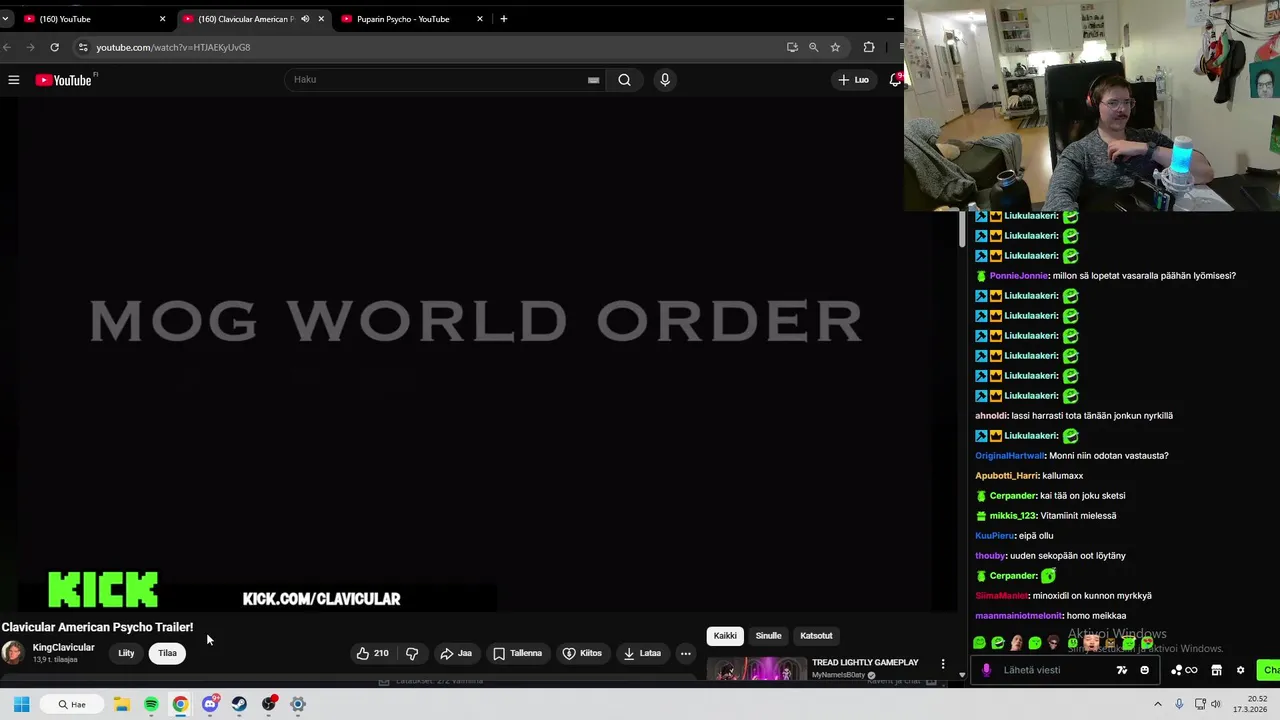The height and width of the screenshot is (720, 1280).
Task: Open the Windows Start menu
Action: (21, 704)
